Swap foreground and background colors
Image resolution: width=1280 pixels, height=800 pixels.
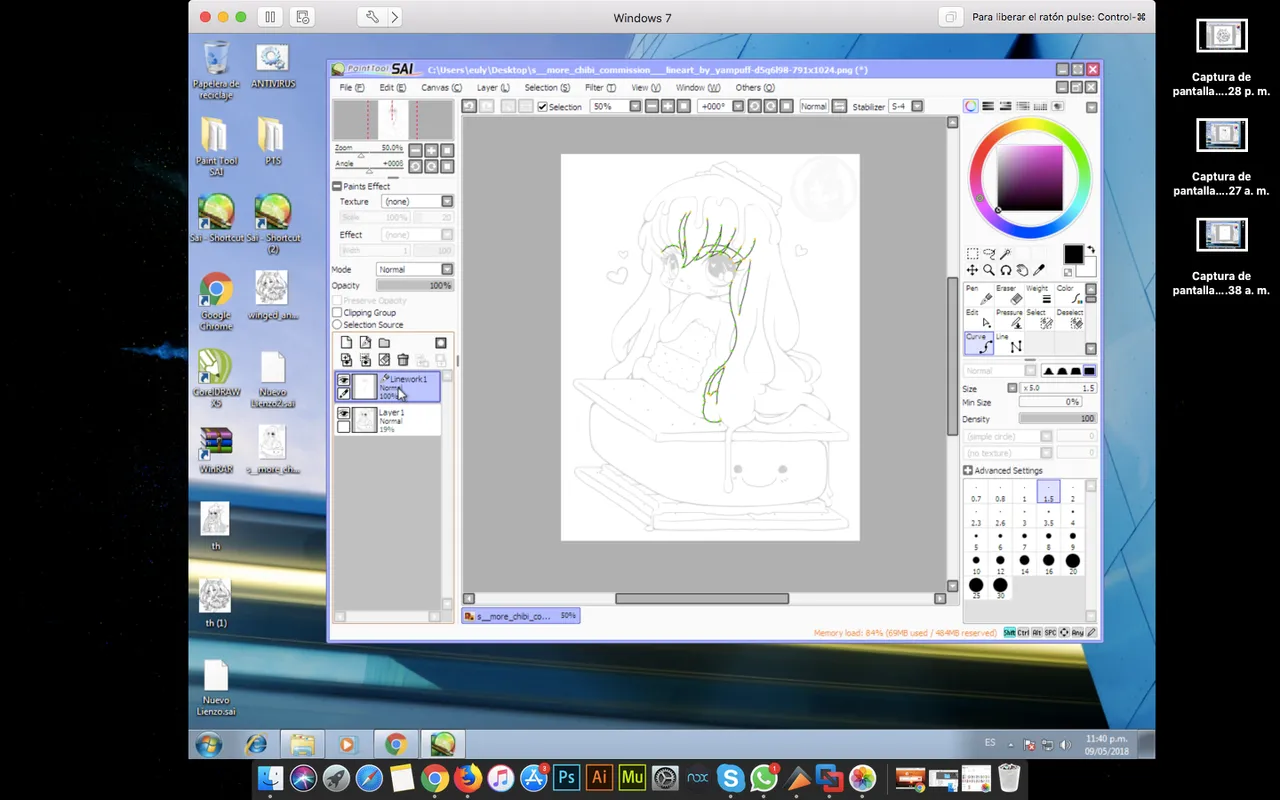pyautogui.click(x=1091, y=249)
